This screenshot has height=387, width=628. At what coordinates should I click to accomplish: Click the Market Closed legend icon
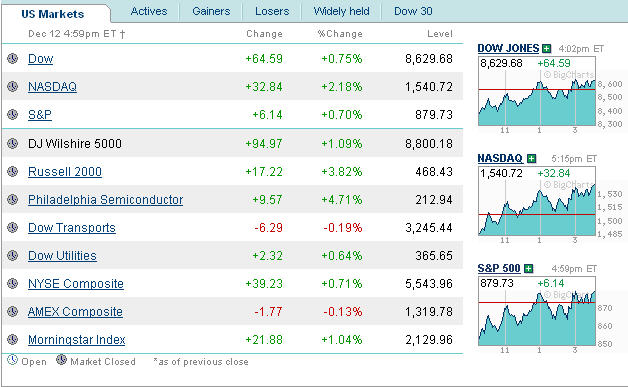61,359
